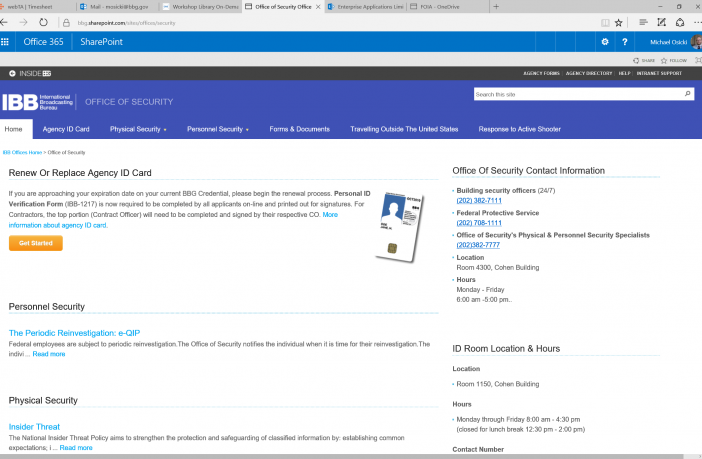Open Forms & Documents nav item

click(x=300, y=129)
